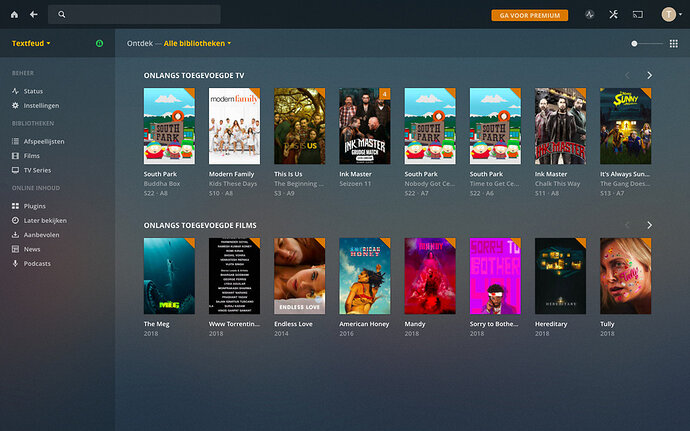Click the Ontdek breadcrumb
Image resolution: width=690 pixels, height=431 pixels.
click(x=139, y=43)
